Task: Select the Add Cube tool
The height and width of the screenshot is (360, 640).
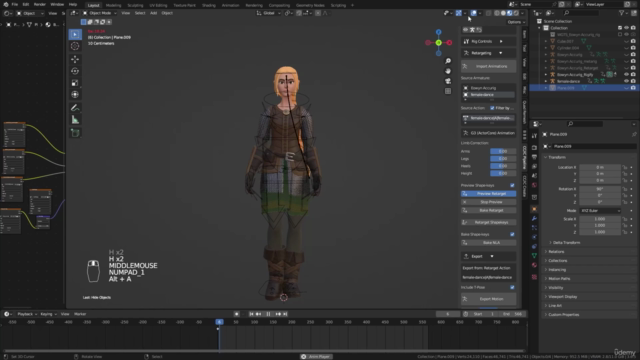Action: pos(75,133)
